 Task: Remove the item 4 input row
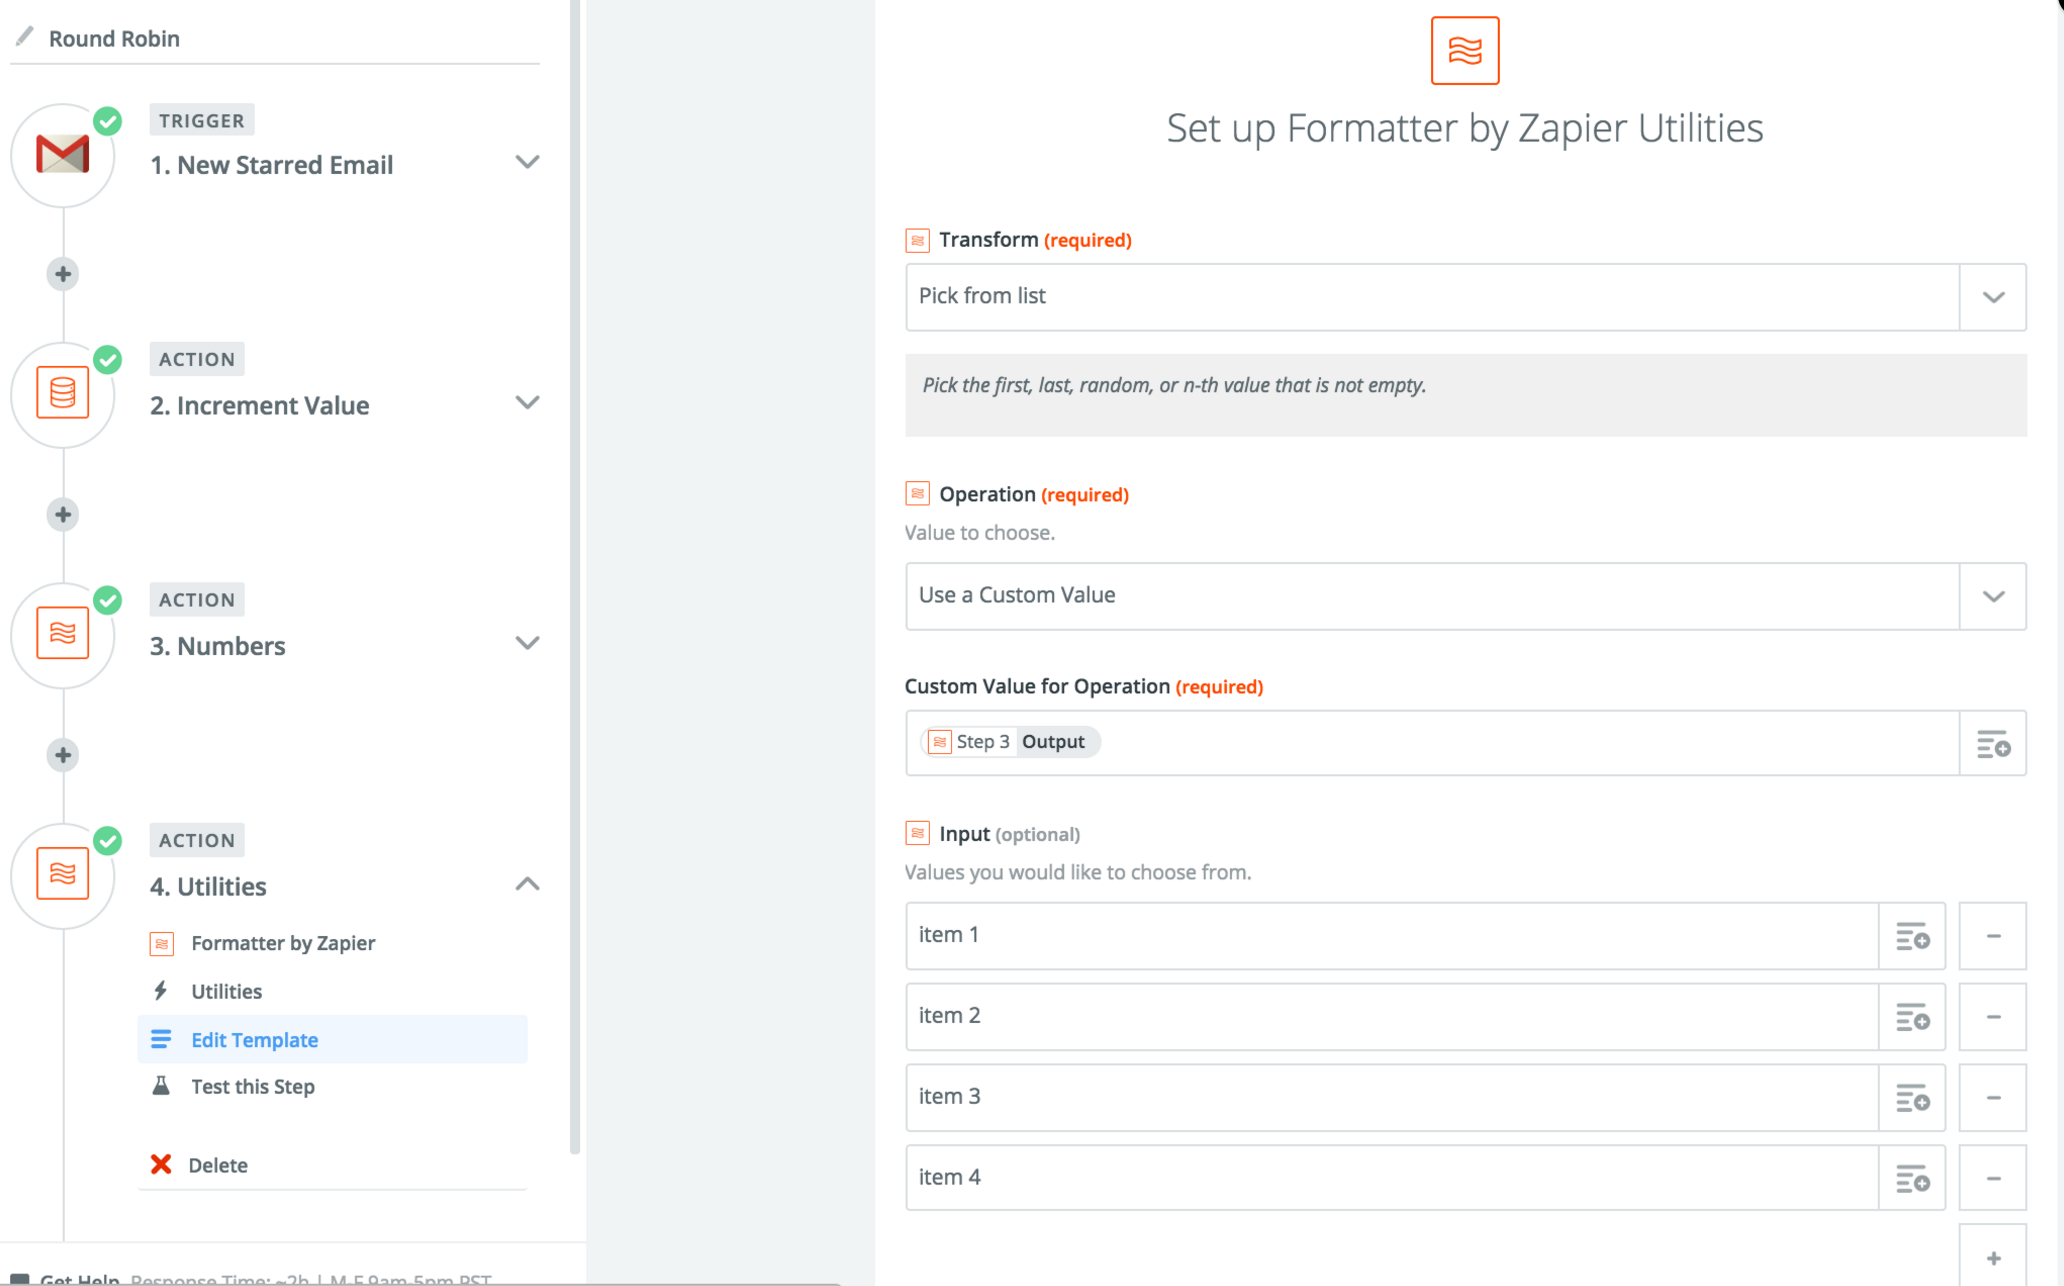point(1993,1178)
